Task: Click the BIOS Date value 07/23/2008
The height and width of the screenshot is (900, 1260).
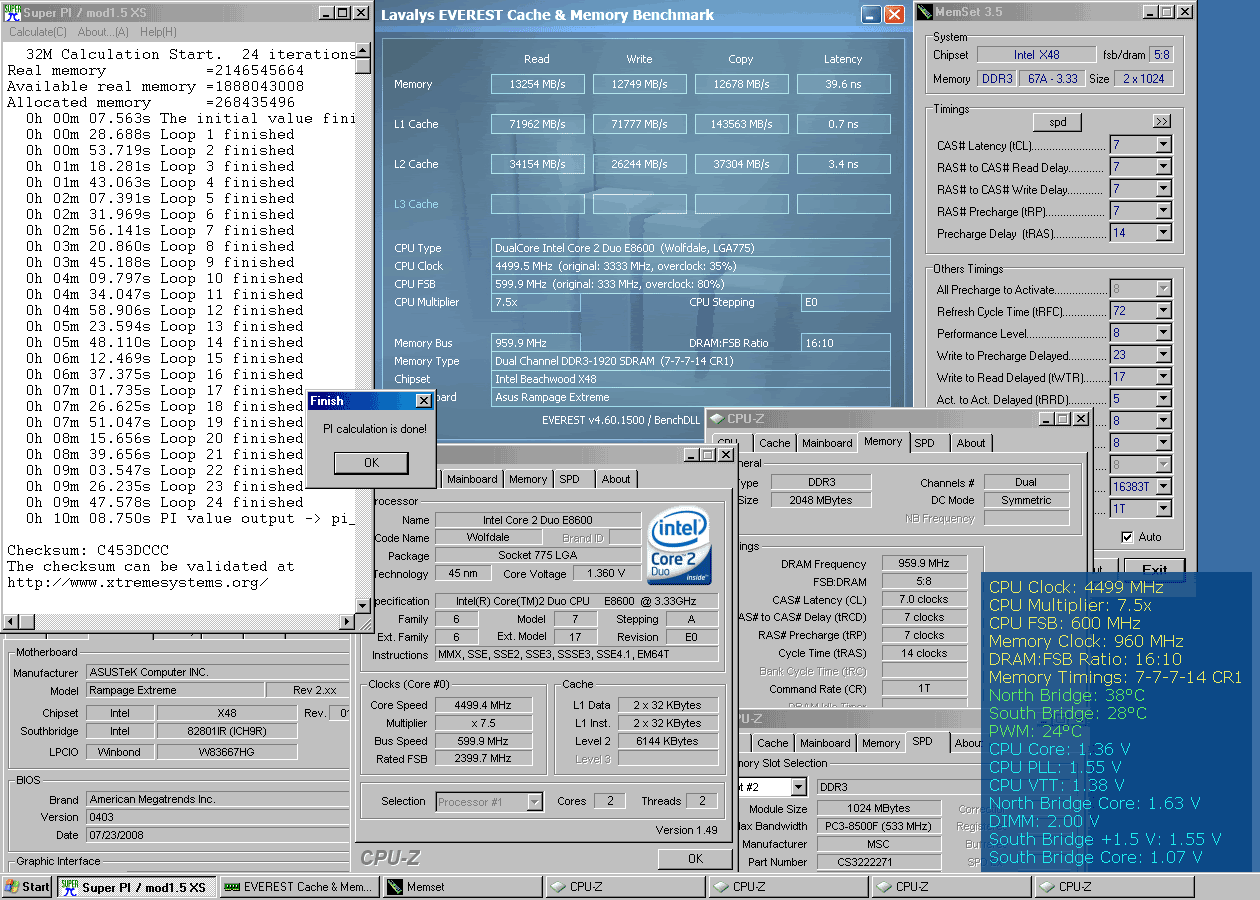Action: (x=216, y=836)
